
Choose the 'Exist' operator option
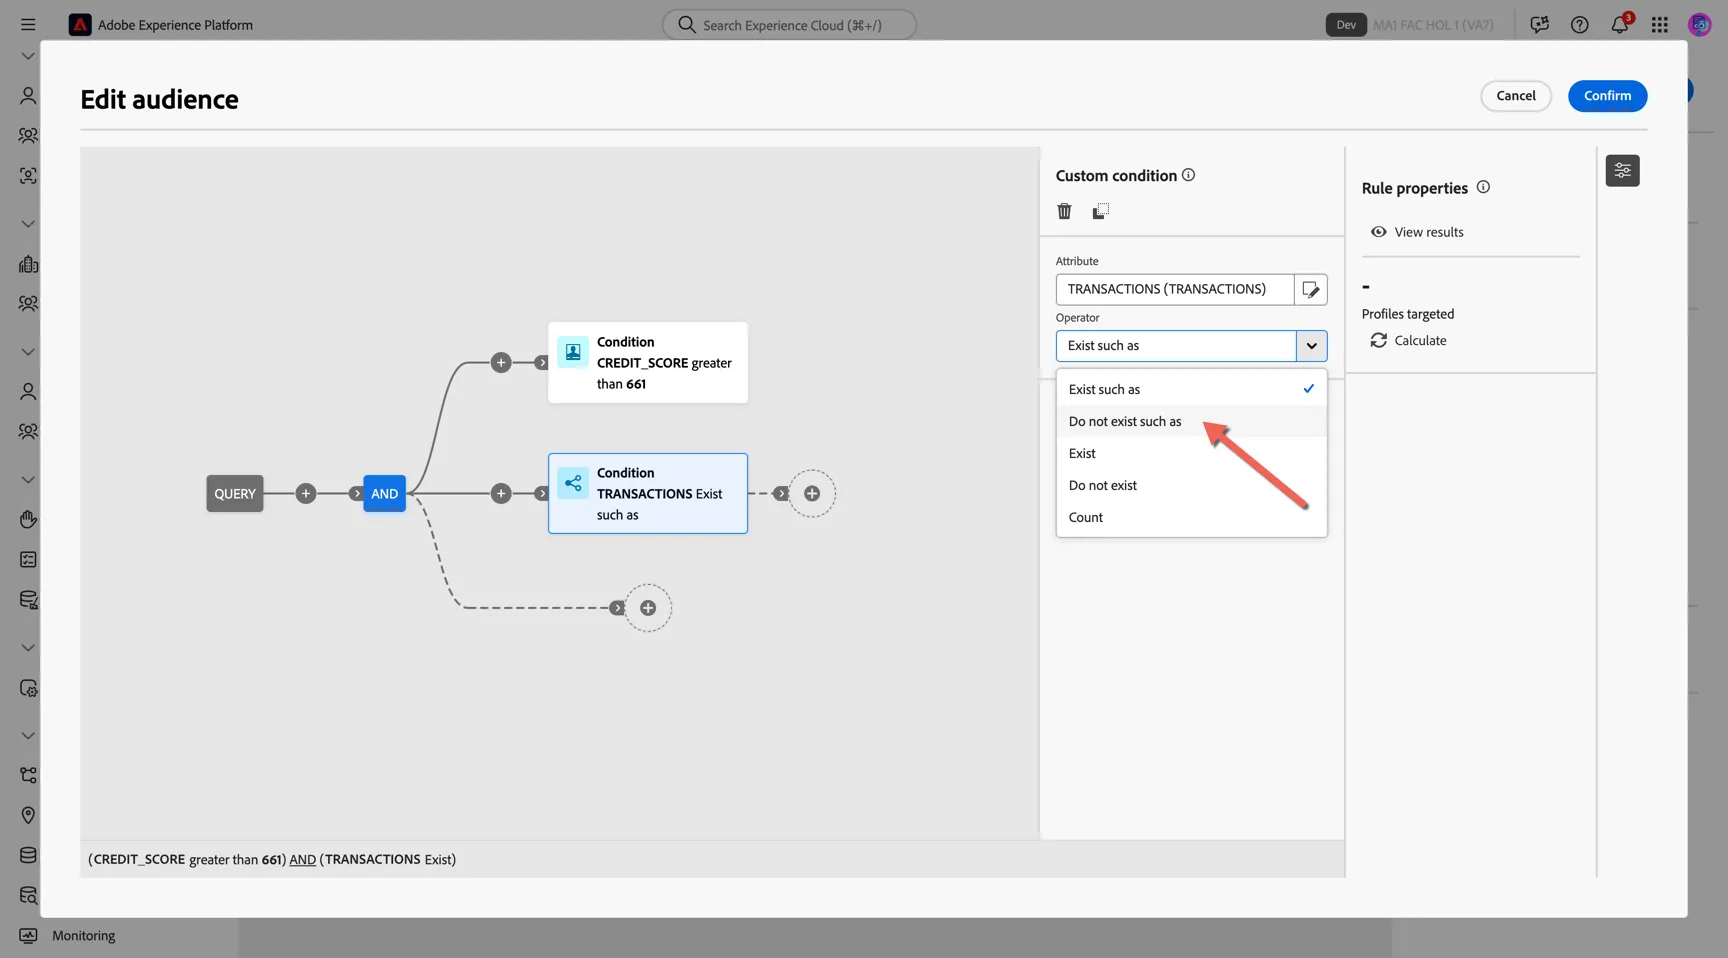1191,453
